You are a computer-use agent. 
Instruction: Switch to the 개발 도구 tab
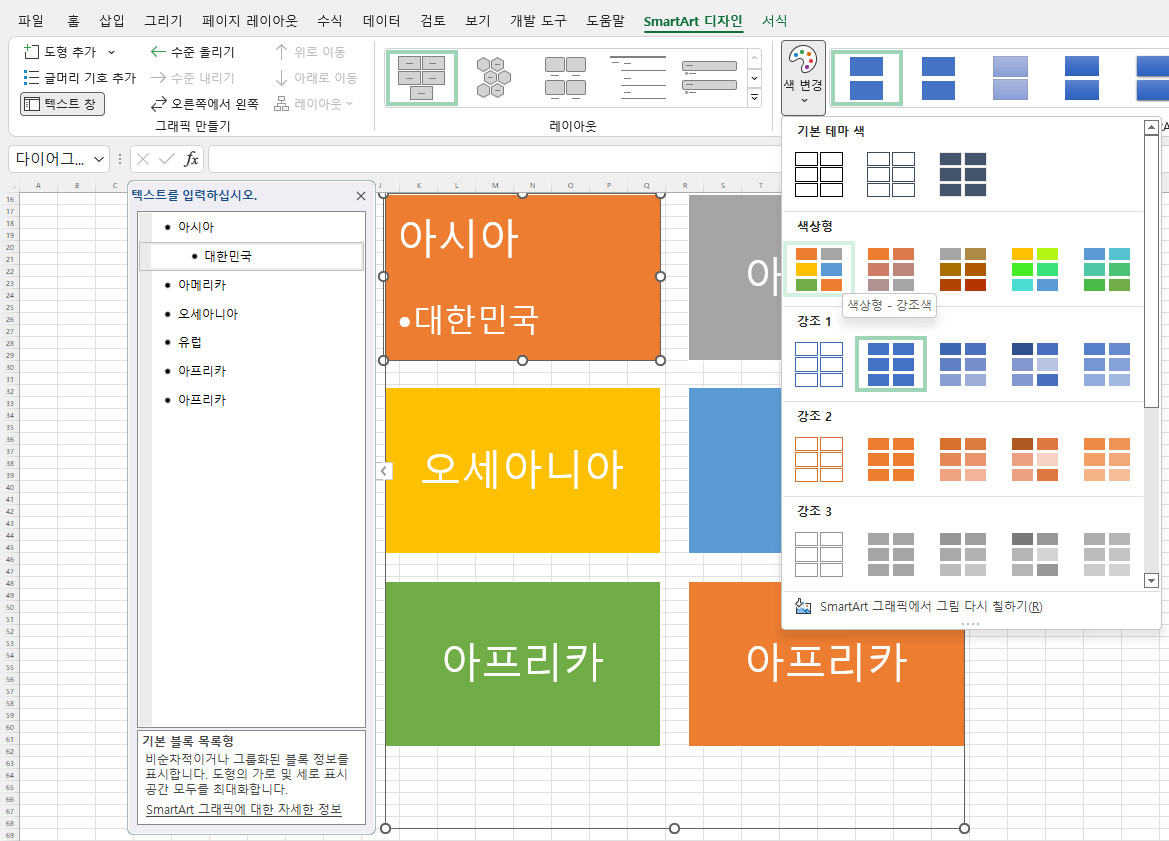tap(538, 21)
